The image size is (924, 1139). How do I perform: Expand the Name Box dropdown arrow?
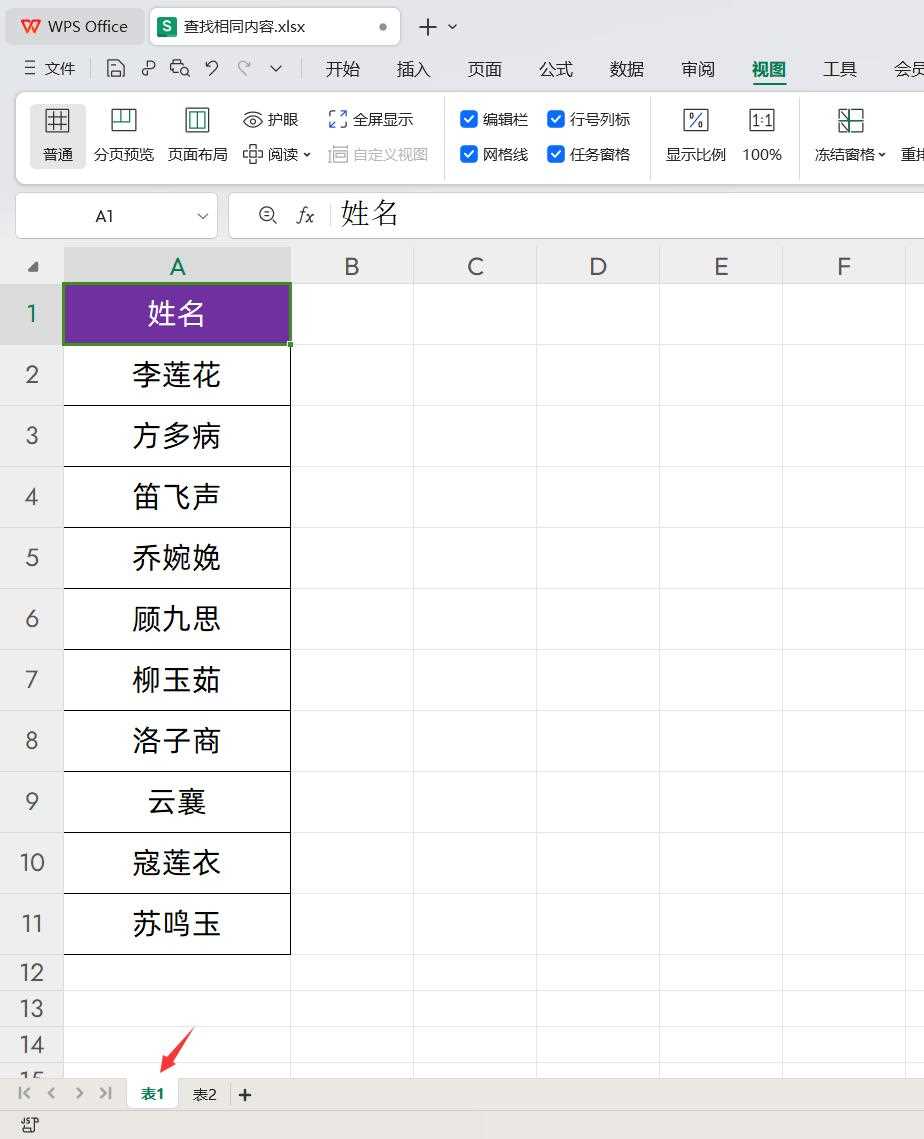pyautogui.click(x=203, y=216)
